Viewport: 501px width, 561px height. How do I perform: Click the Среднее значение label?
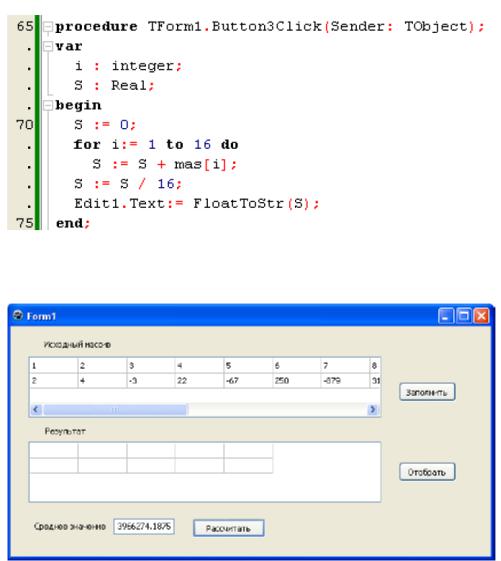click(x=70, y=527)
